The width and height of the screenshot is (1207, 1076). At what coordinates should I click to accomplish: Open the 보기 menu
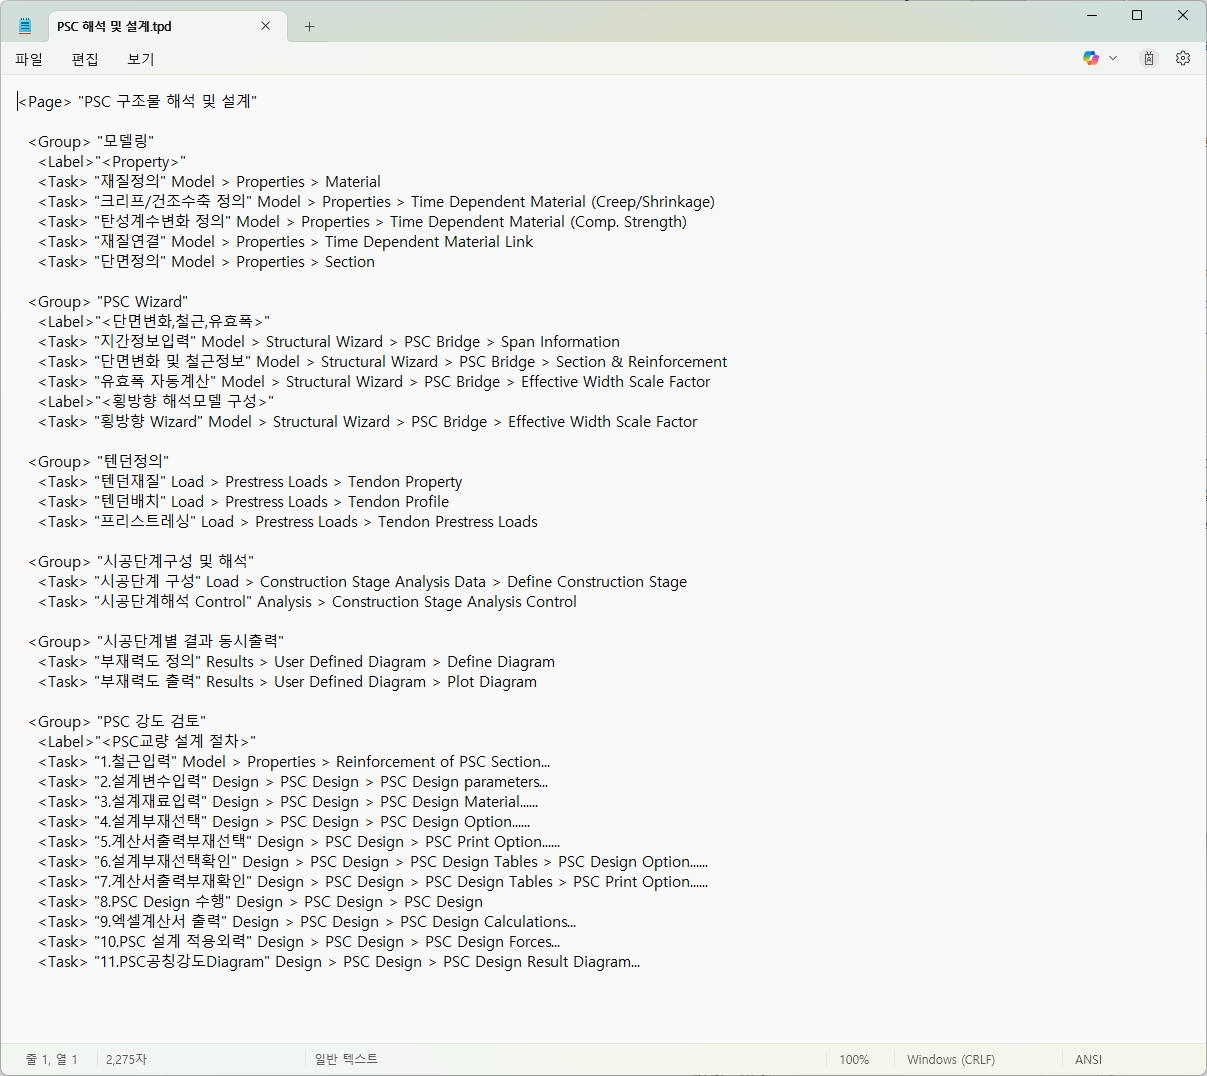pos(140,59)
